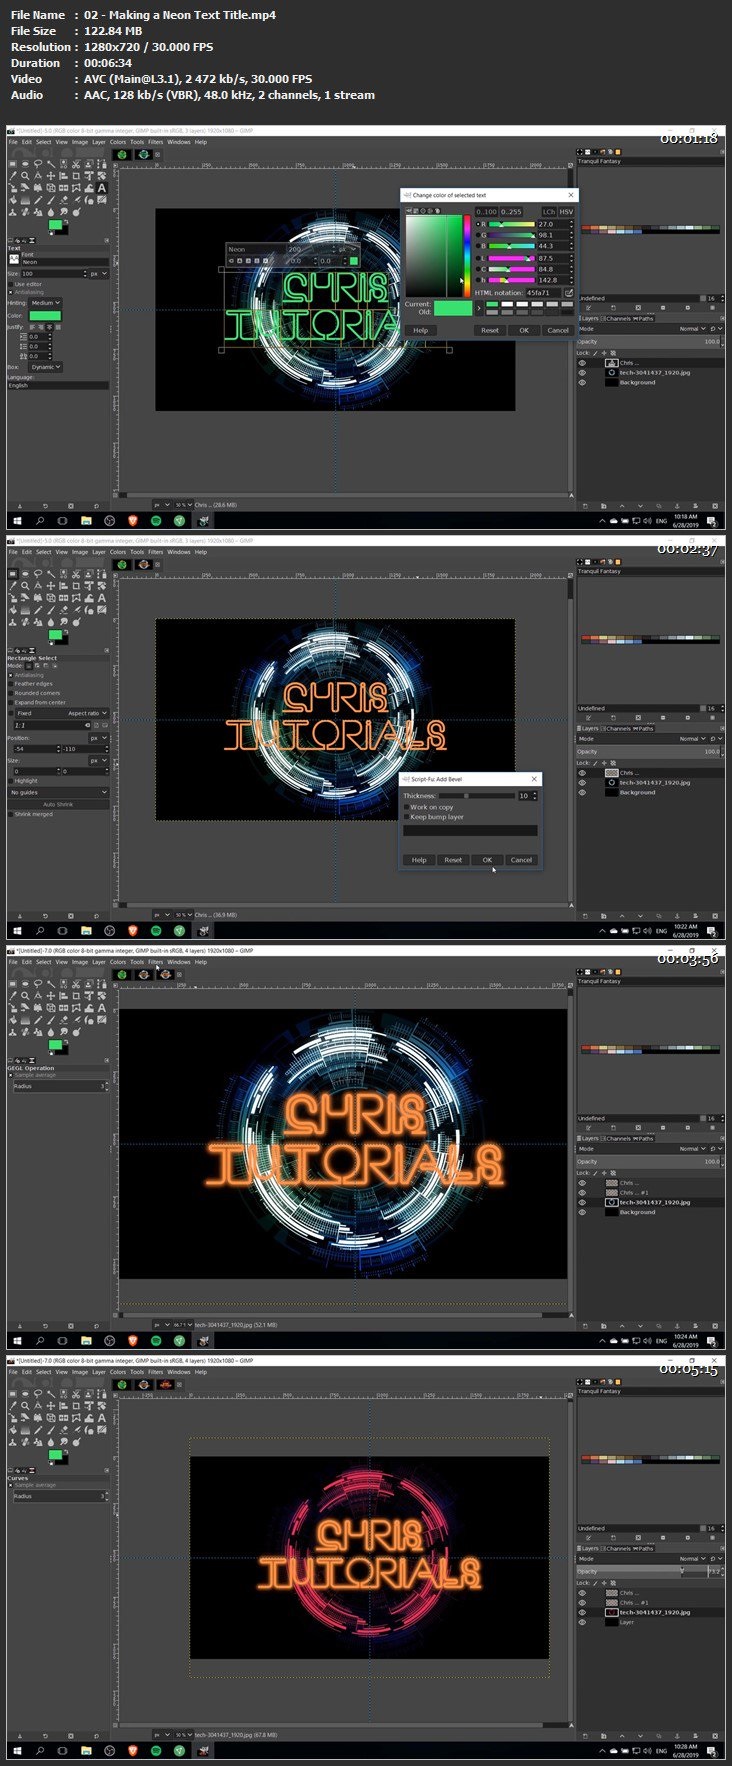
Task: Click OK in Change color of selected text dialog
Action: pos(523,330)
